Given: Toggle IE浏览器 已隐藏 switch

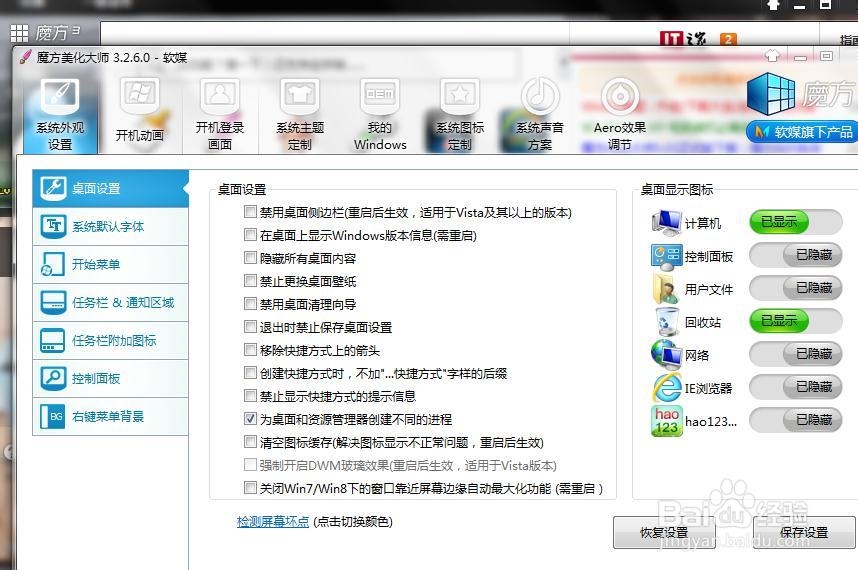Looking at the screenshot, I should pos(796,387).
